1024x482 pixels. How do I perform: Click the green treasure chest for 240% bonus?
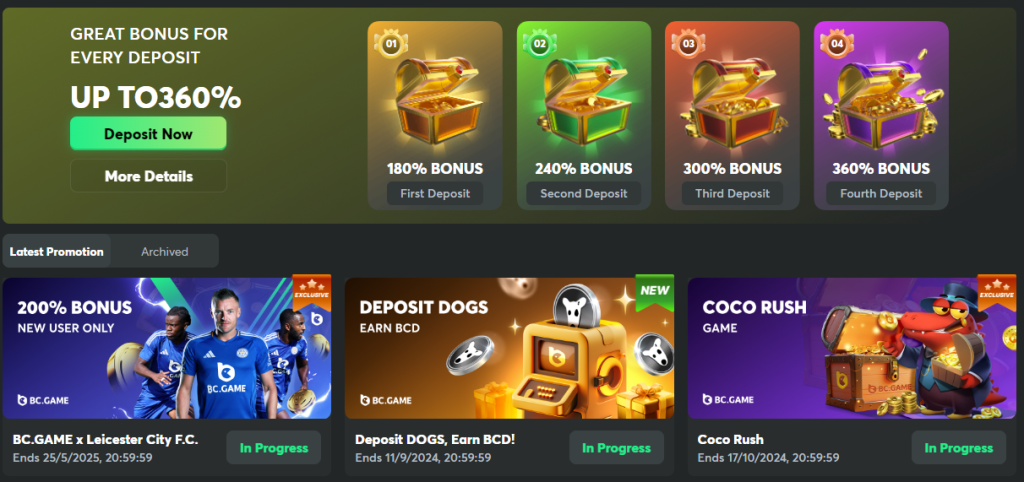[584, 100]
